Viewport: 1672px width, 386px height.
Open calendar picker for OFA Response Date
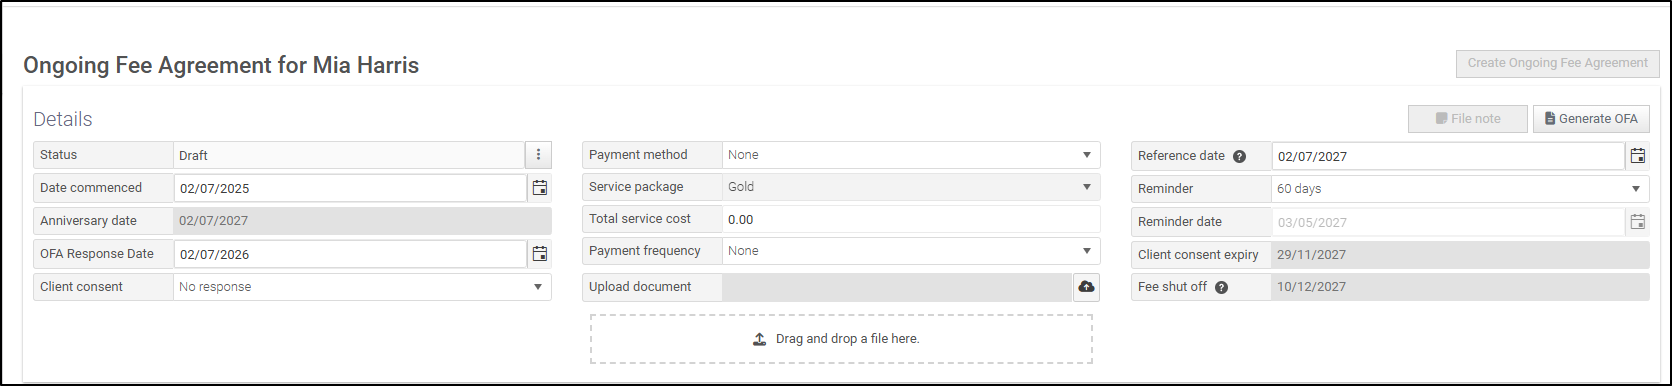(x=540, y=254)
